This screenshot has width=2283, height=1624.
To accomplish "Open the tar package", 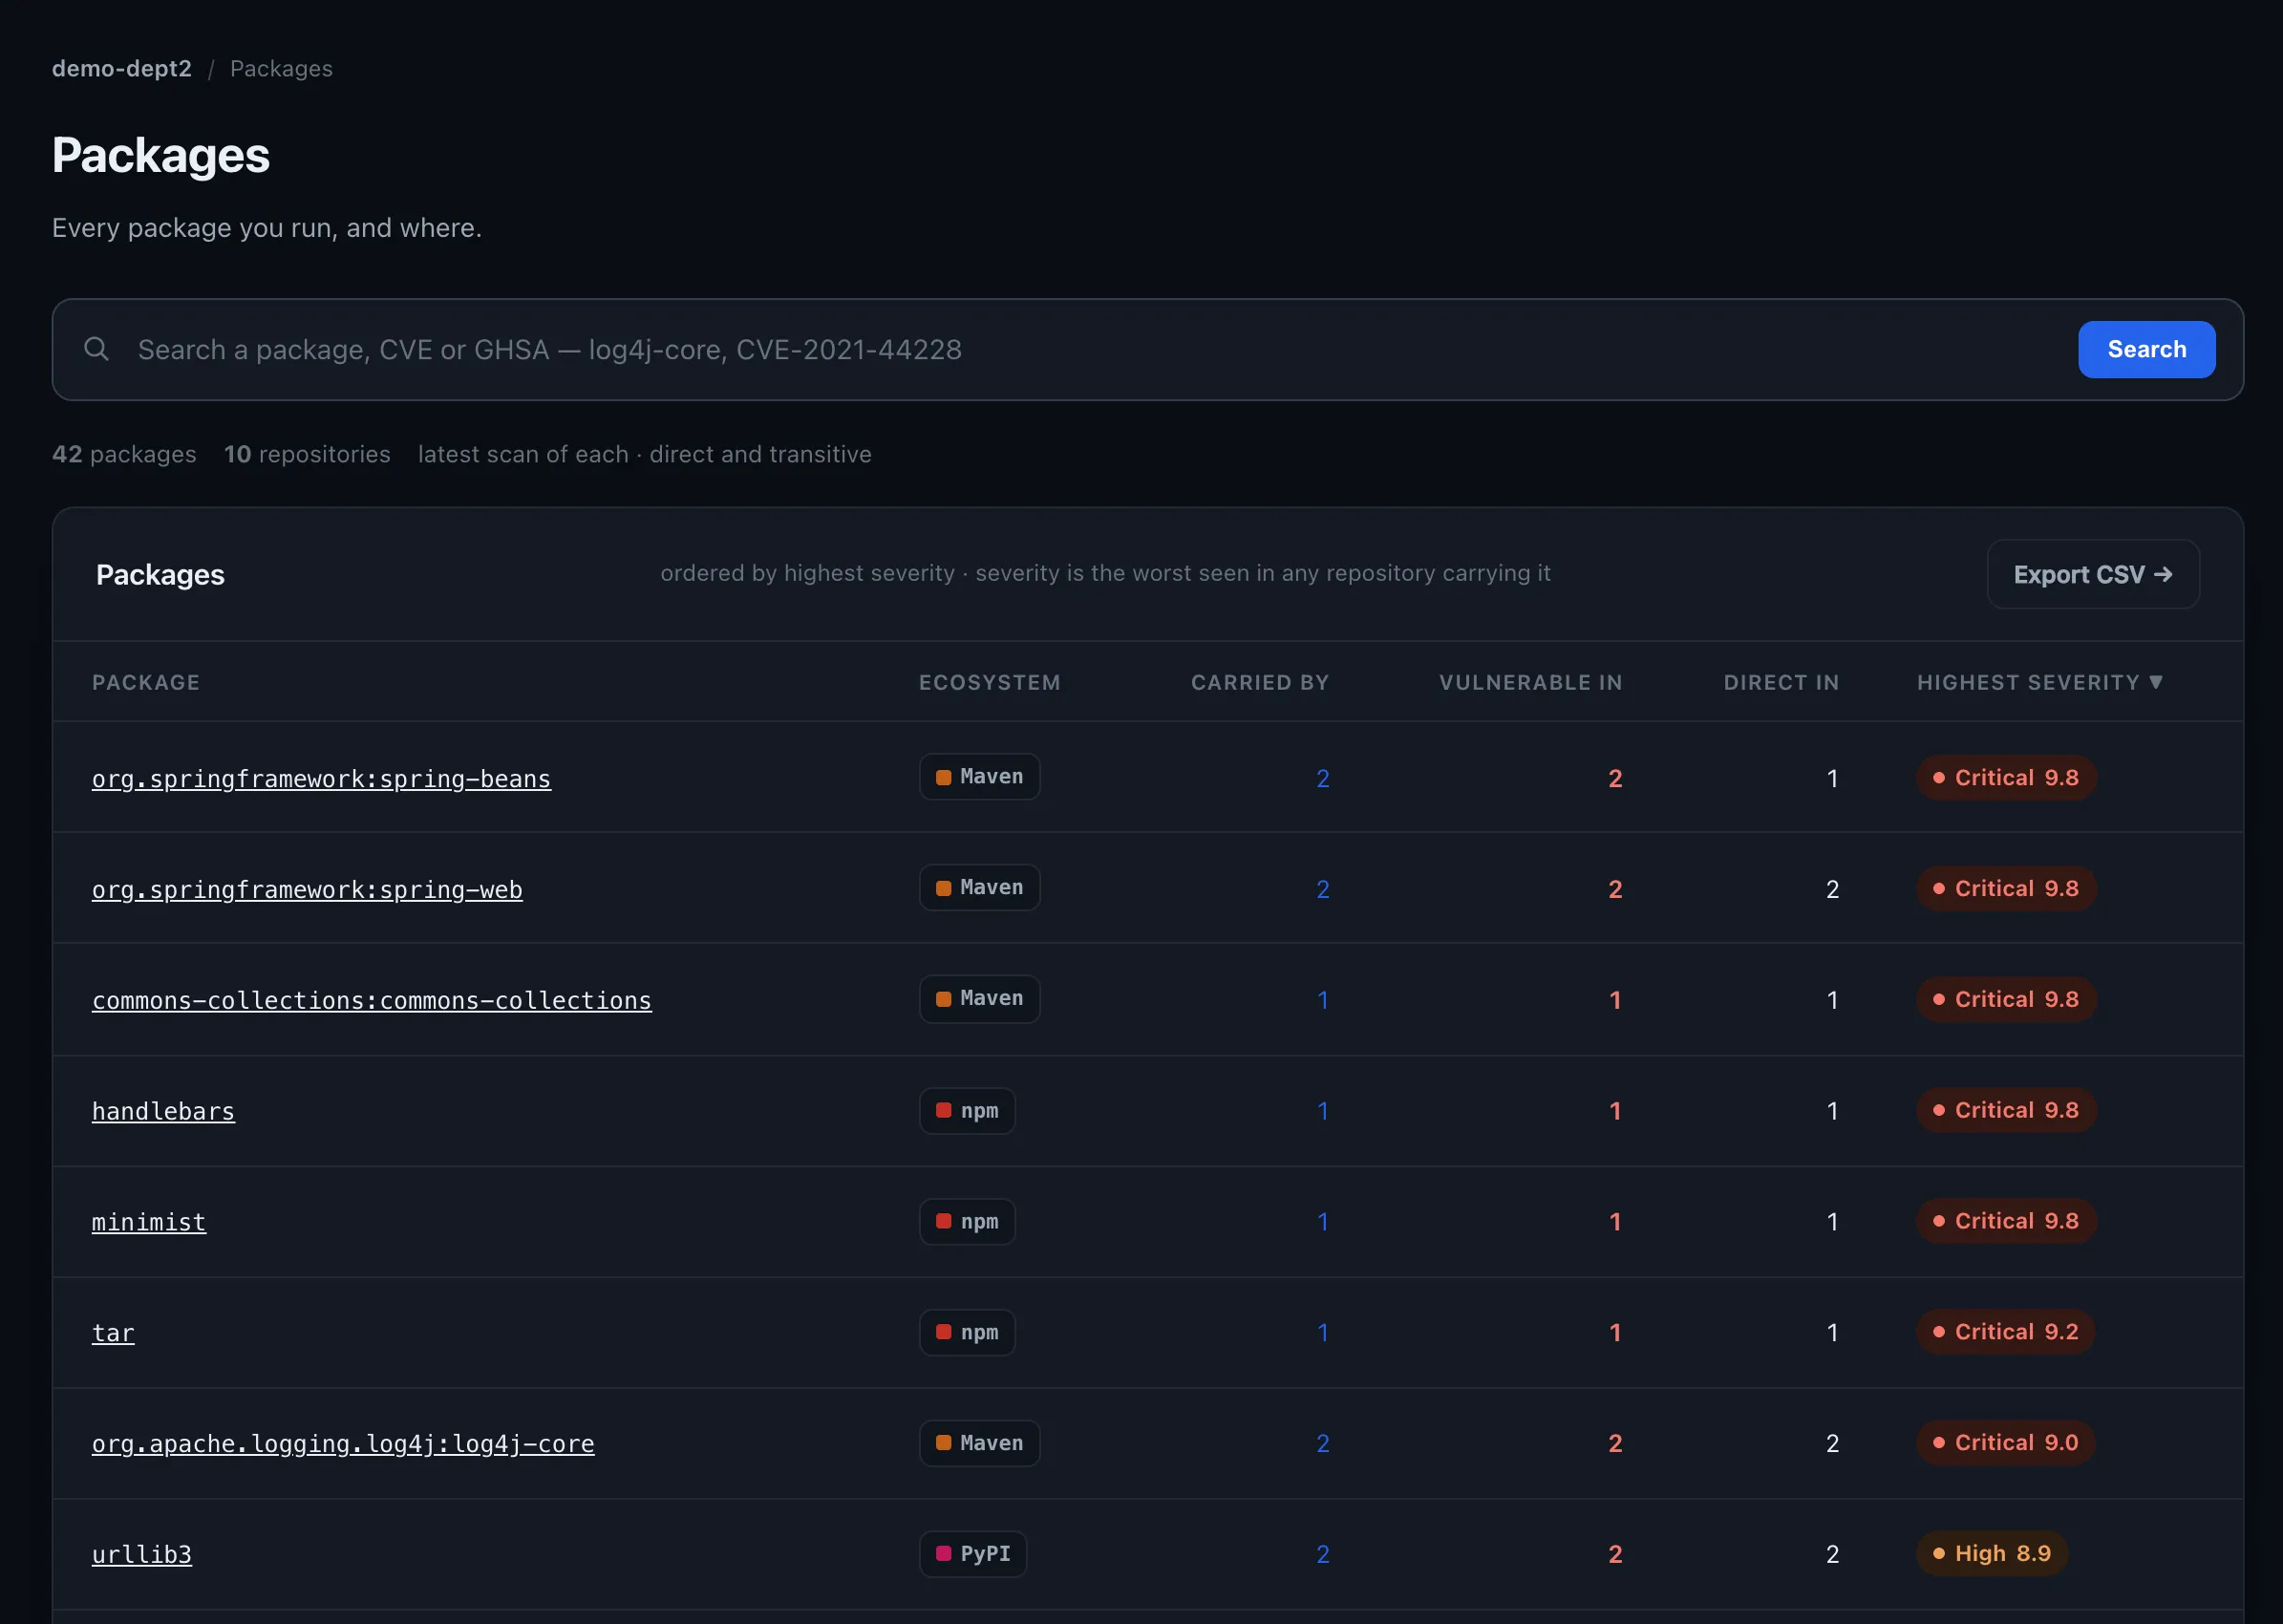I will pos(113,1333).
